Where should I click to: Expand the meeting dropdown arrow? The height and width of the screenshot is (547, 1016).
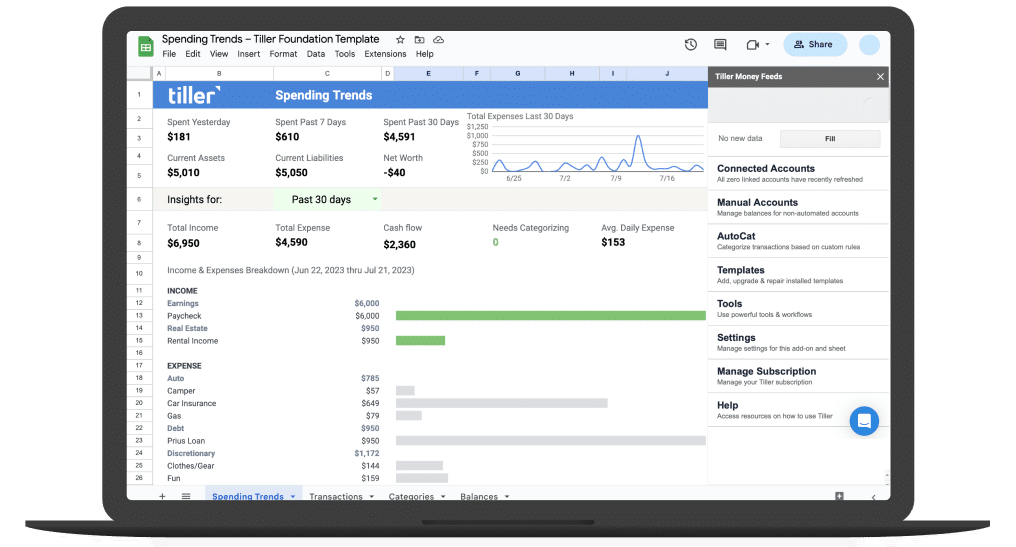tap(767, 45)
